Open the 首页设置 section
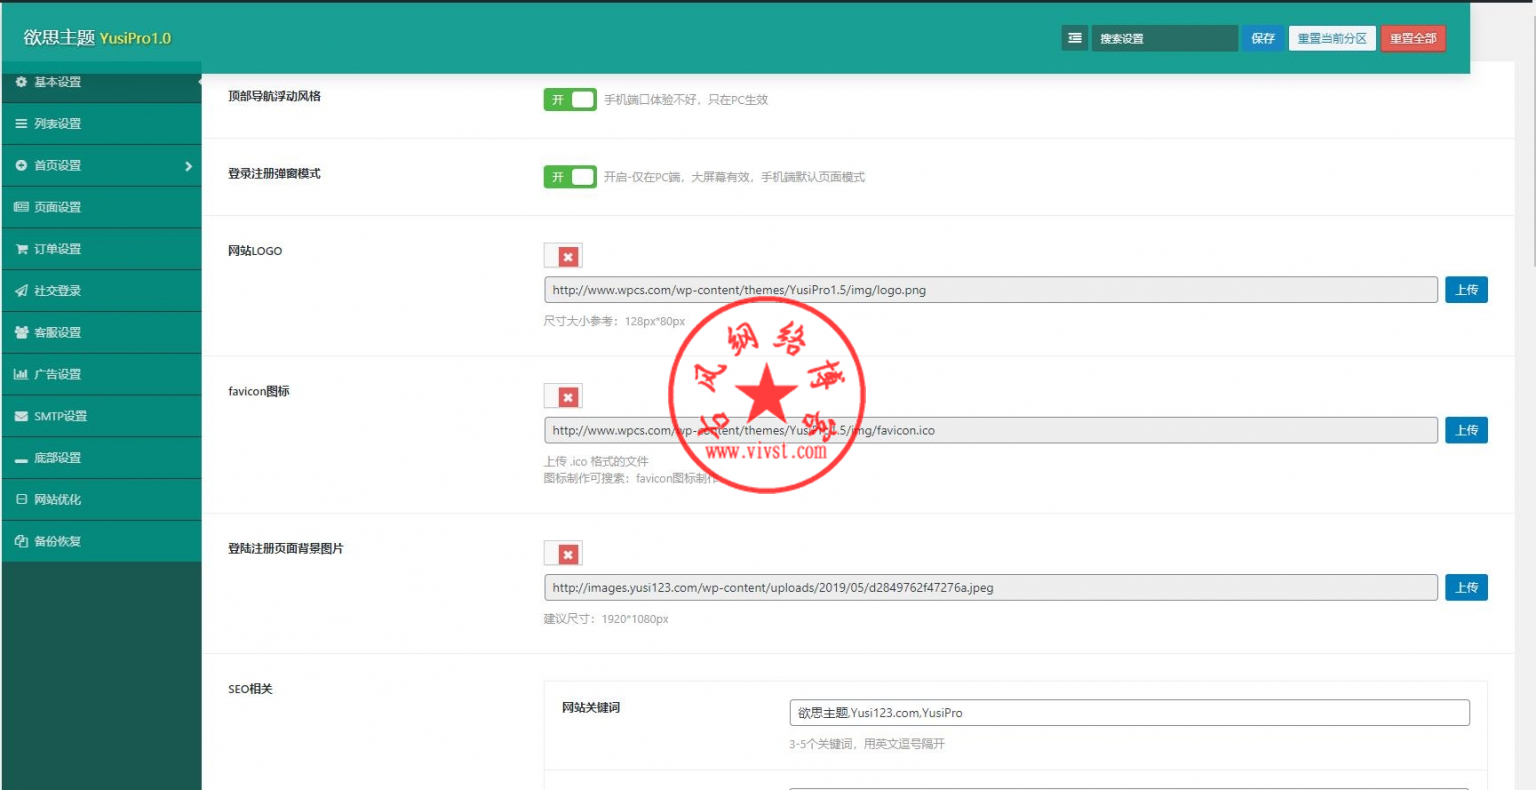The height and width of the screenshot is (790, 1536). 101,166
